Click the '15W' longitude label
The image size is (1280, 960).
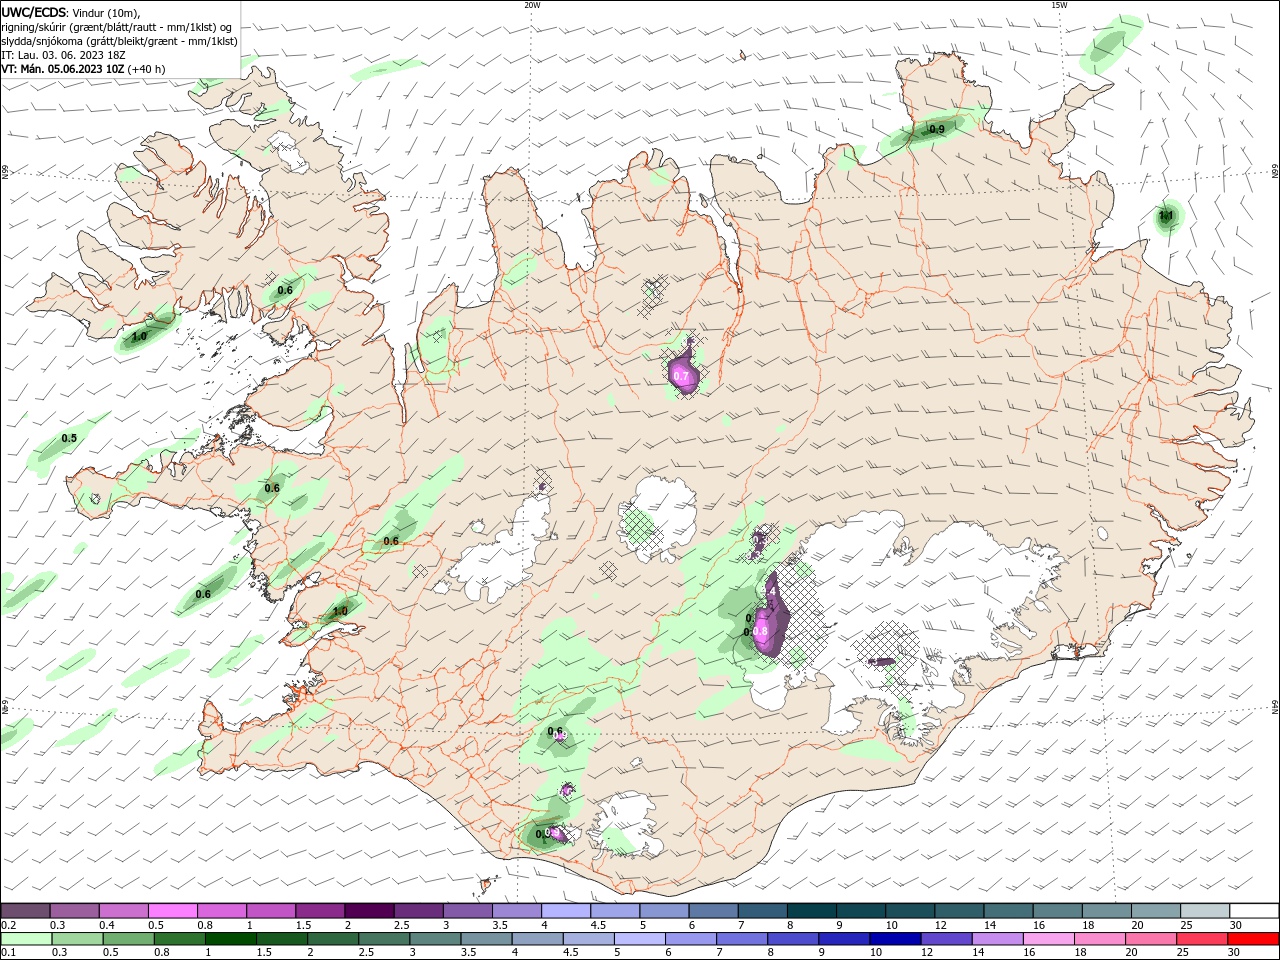(x=1059, y=5)
